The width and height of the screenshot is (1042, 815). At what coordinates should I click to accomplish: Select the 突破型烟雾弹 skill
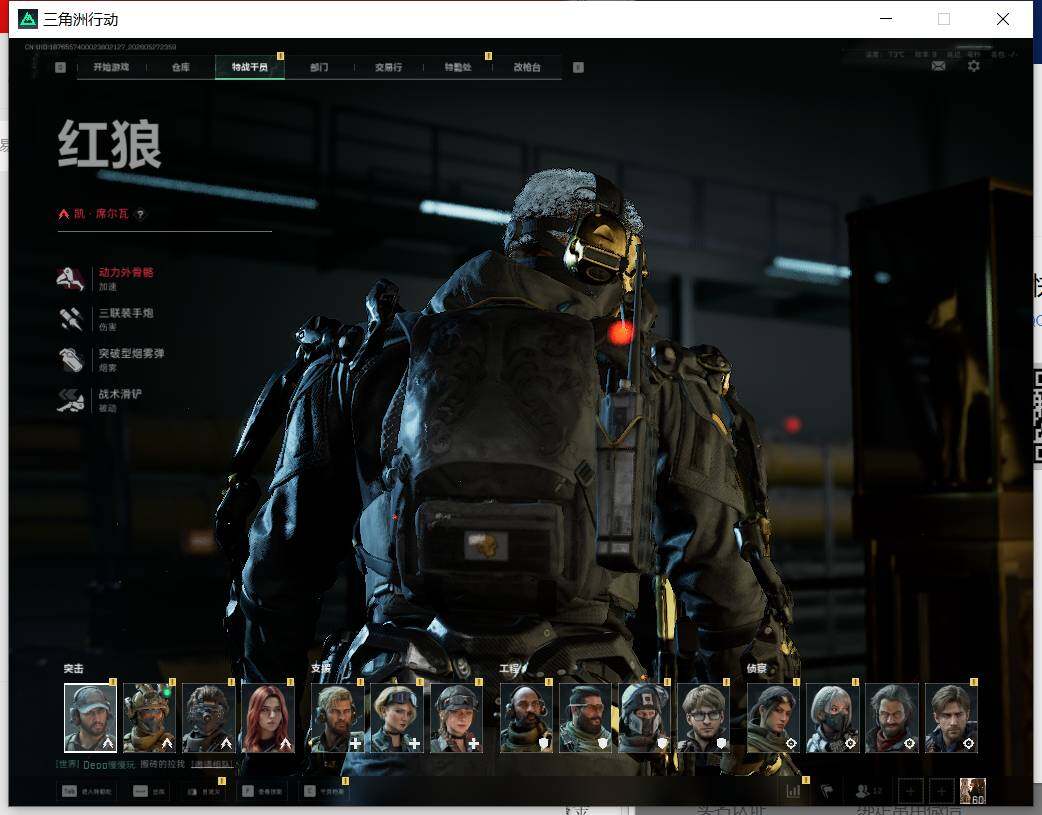pyautogui.click(x=111, y=360)
